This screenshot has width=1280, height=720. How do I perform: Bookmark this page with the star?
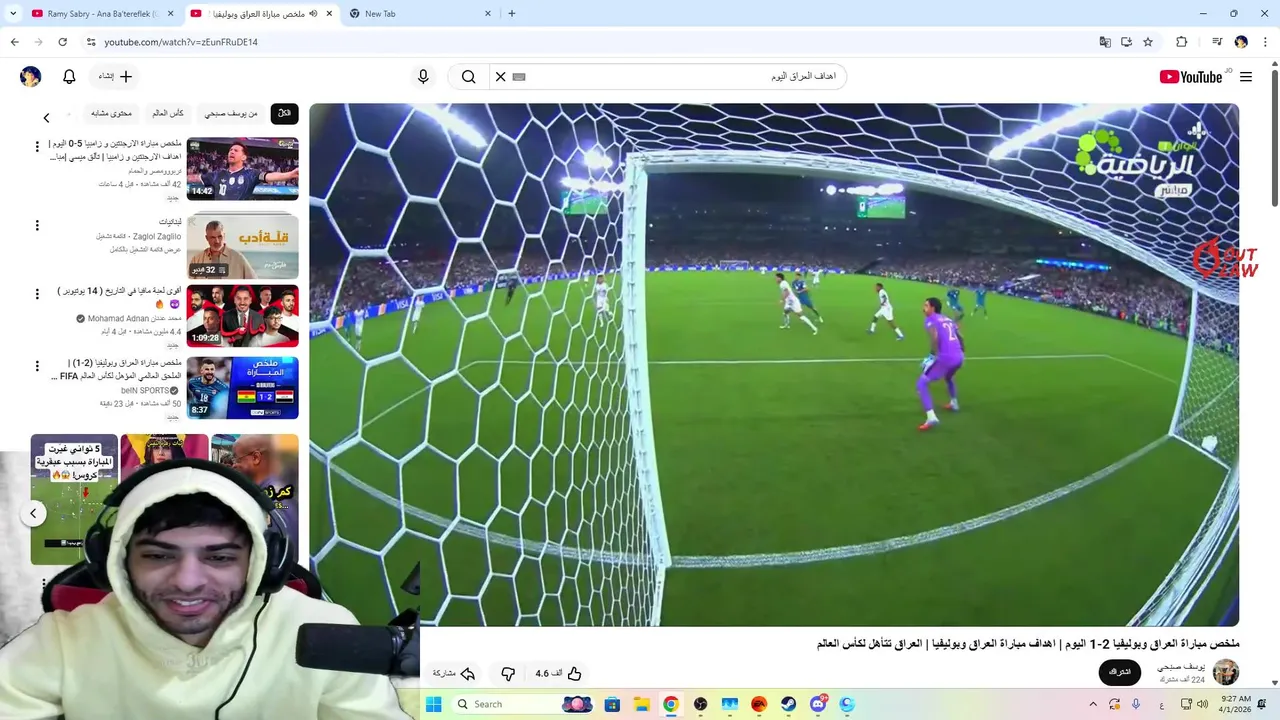coord(1148,42)
